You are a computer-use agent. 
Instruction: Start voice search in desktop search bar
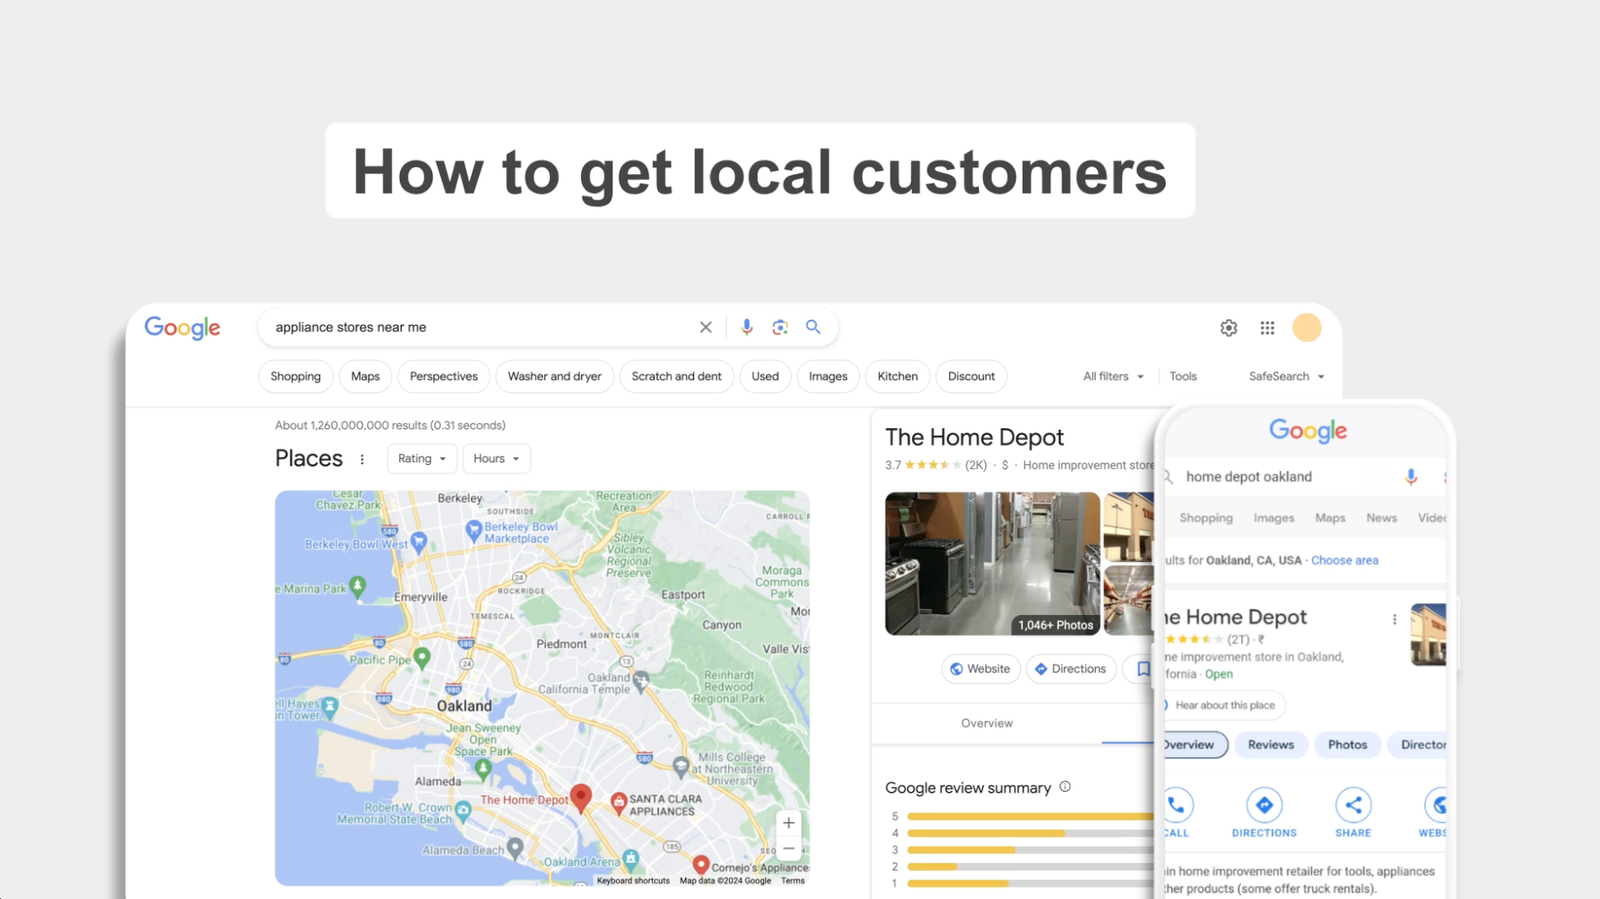(x=746, y=327)
